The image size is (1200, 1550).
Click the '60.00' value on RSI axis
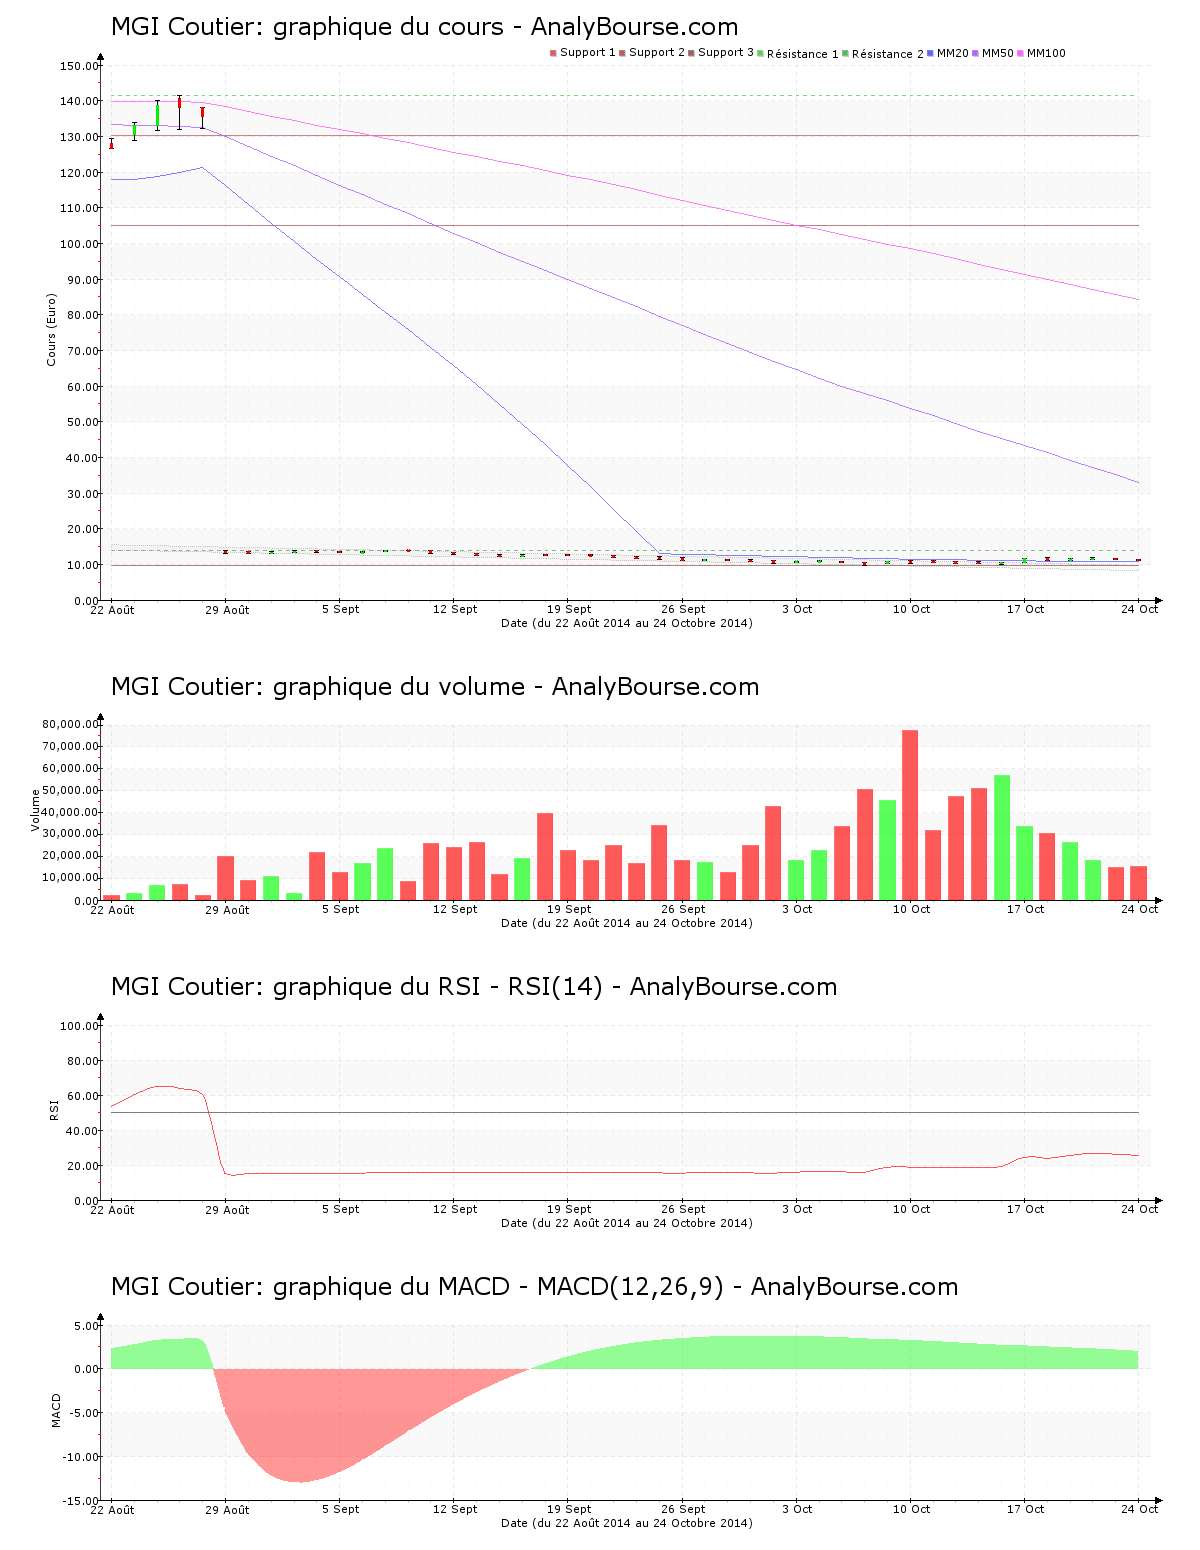pos(82,1096)
